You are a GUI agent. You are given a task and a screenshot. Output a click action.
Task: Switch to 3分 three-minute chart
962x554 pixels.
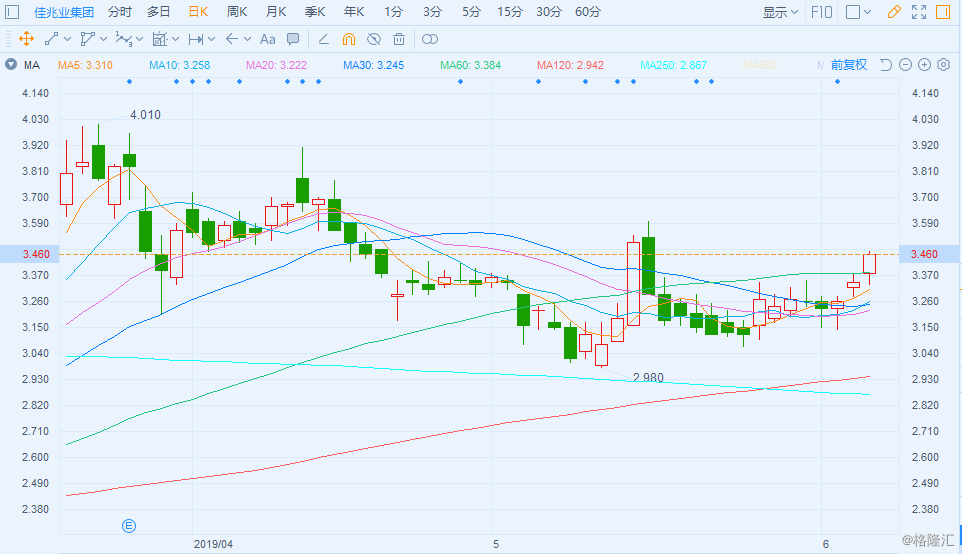coord(433,12)
